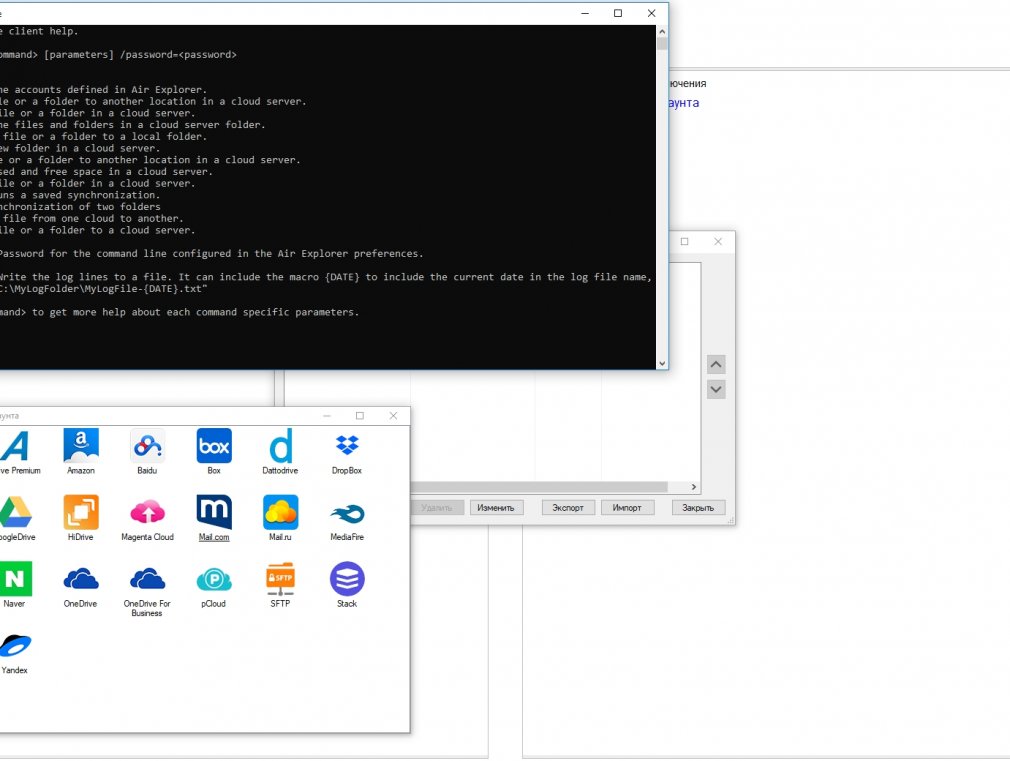
Task: Click the scroll-up arrow in the console window
Action: click(662, 31)
